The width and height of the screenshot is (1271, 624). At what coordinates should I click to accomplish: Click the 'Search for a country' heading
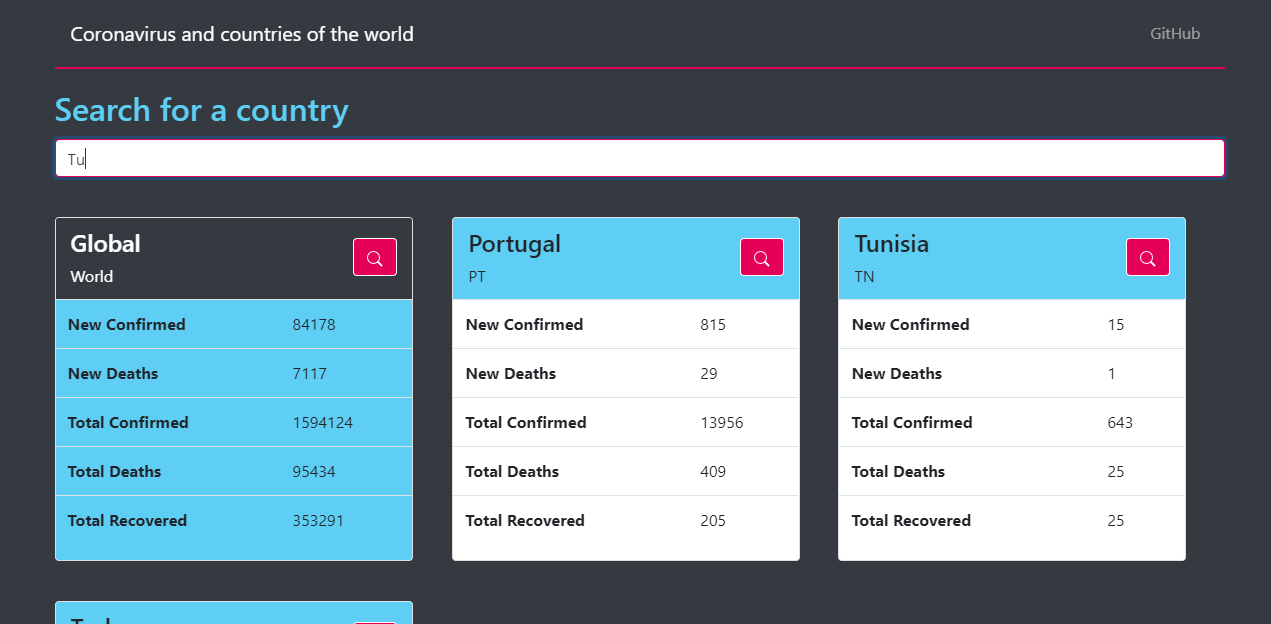(x=202, y=110)
